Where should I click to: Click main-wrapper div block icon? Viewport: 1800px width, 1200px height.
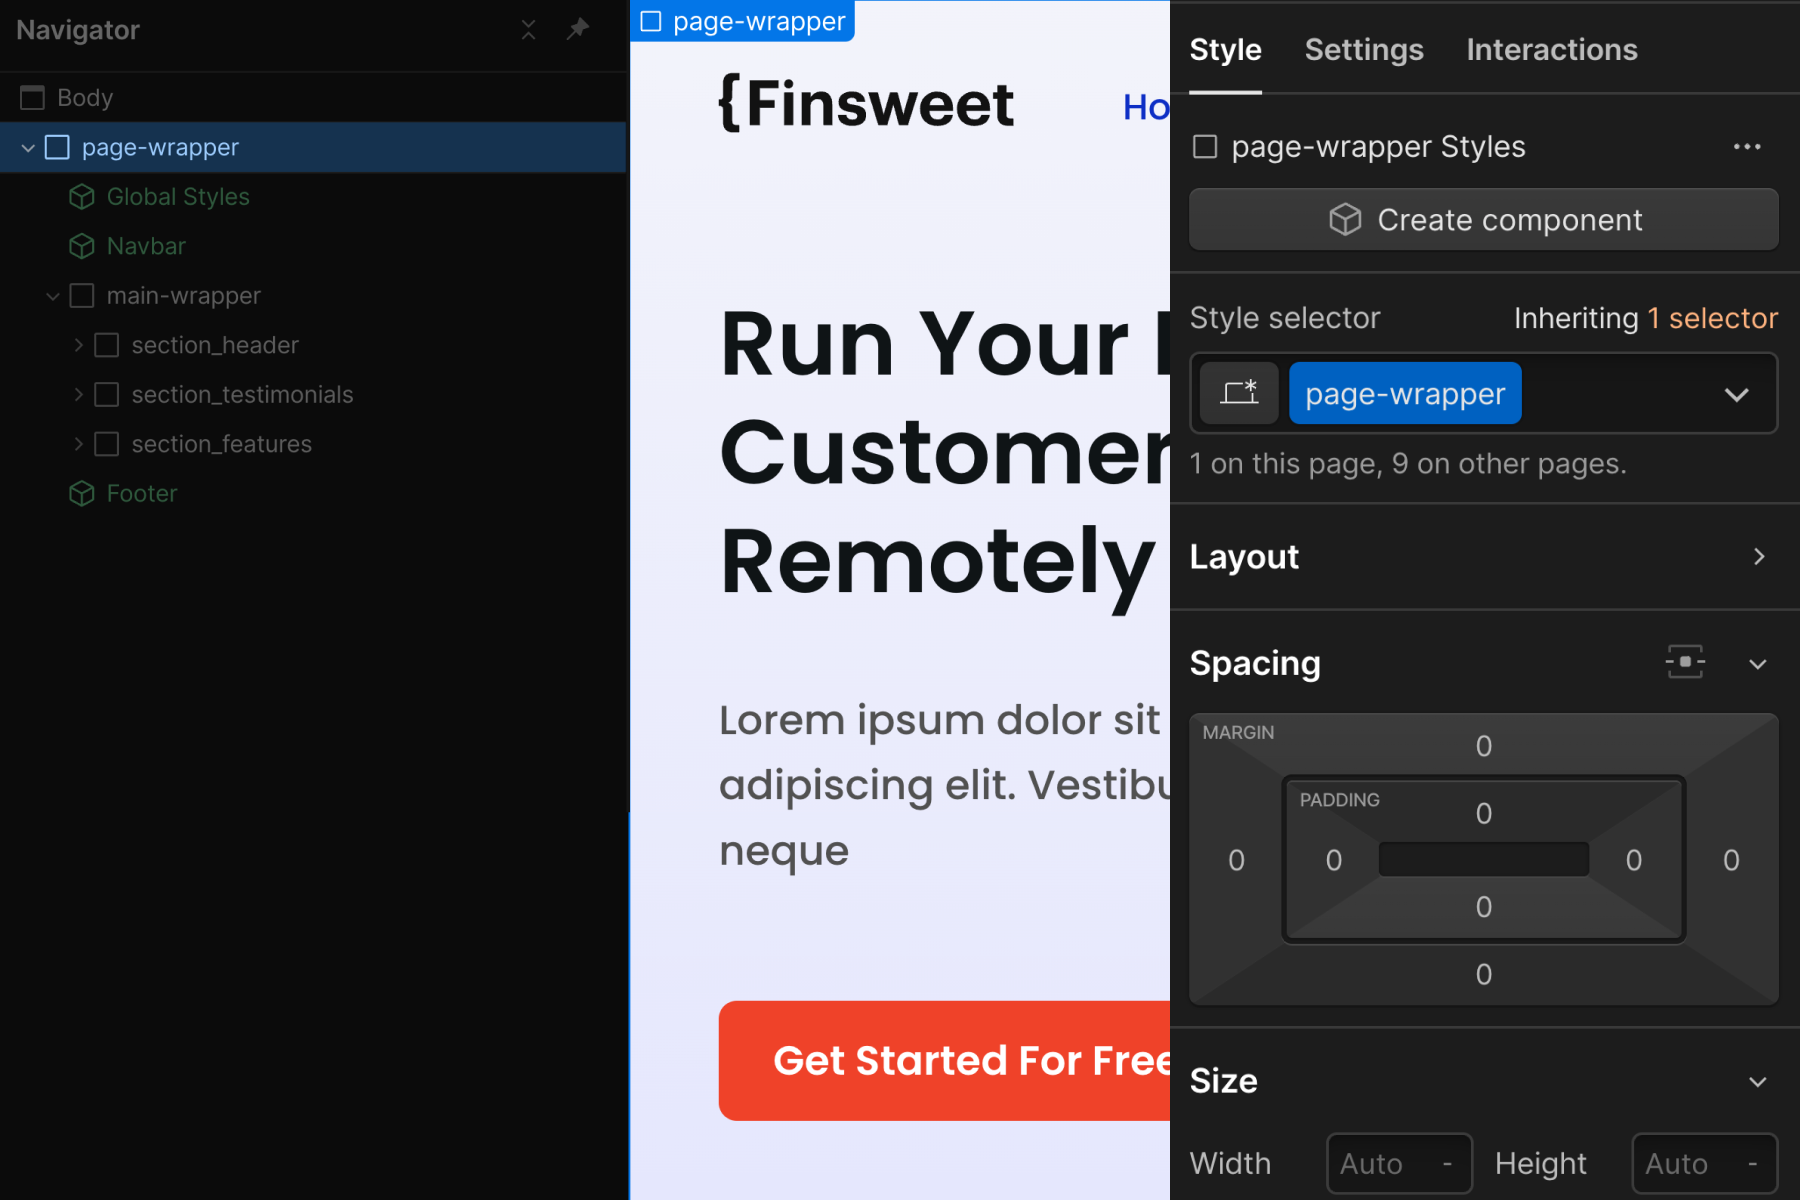[82, 295]
